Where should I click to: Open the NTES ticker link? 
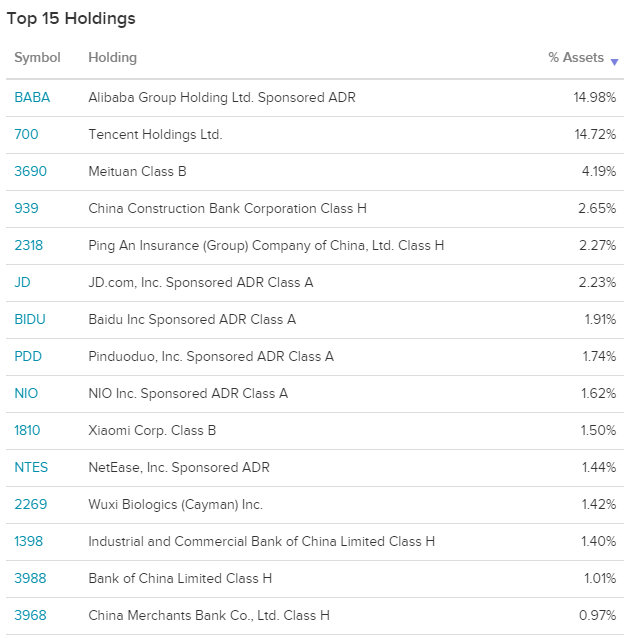tap(31, 467)
